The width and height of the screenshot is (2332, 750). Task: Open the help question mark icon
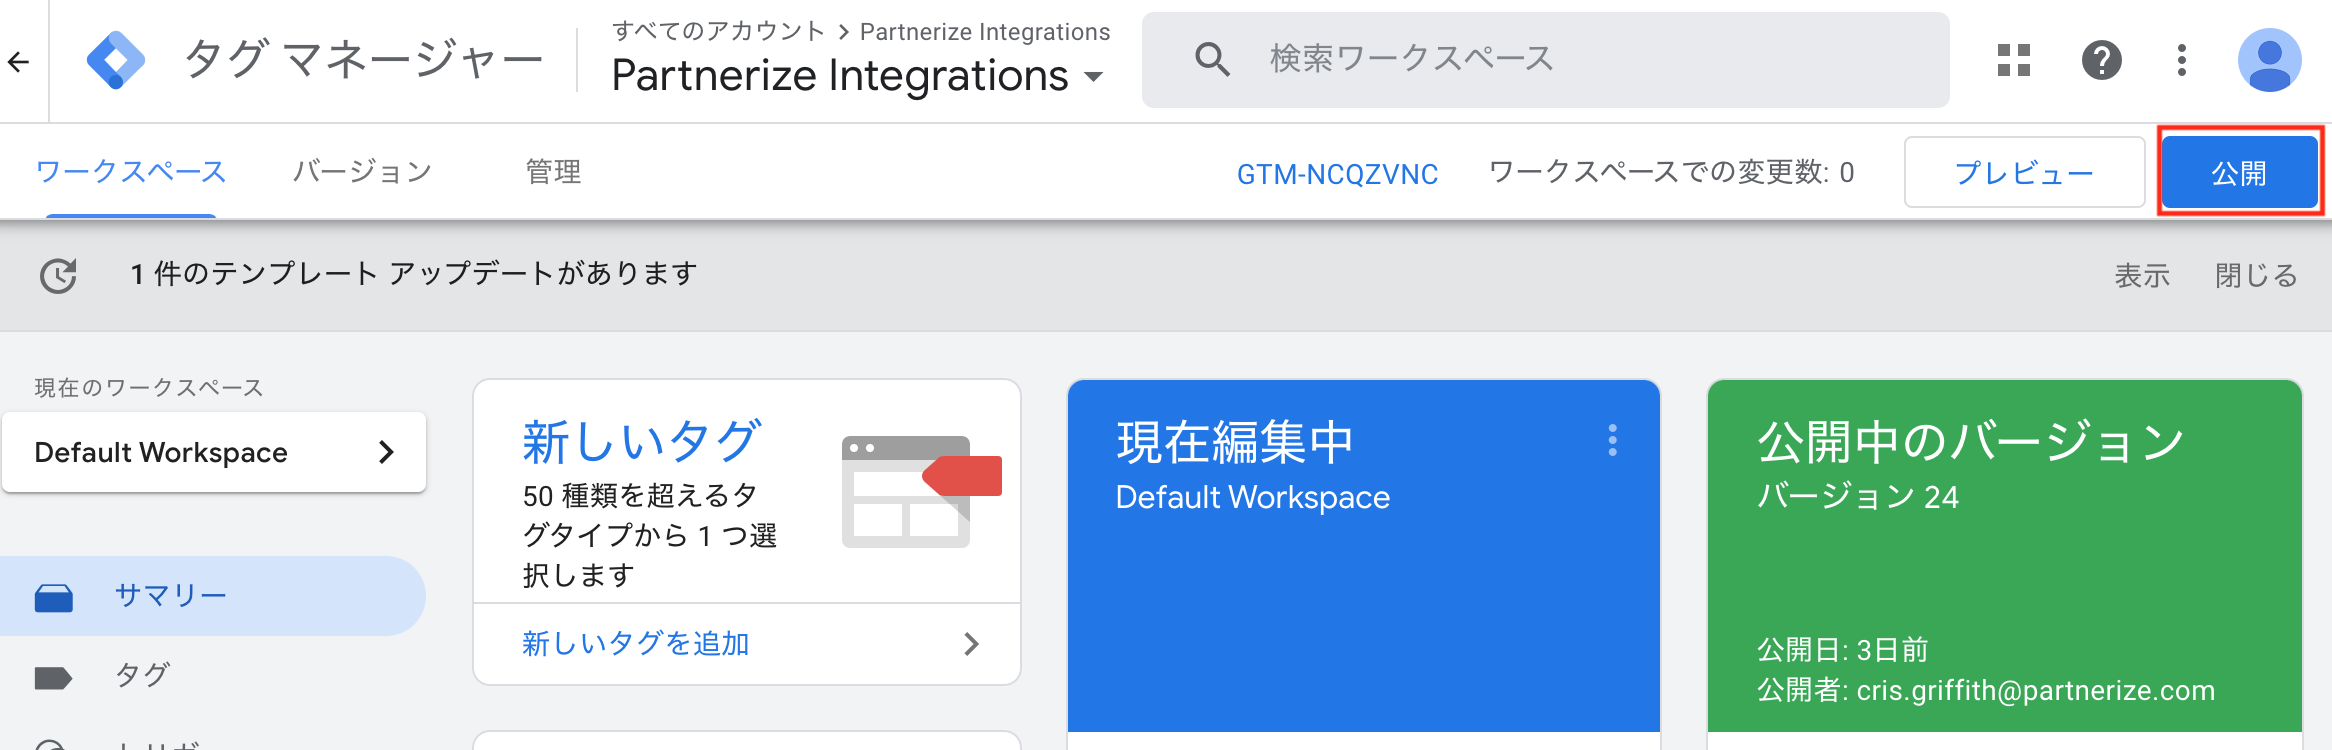pyautogui.click(x=2102, y=60)
